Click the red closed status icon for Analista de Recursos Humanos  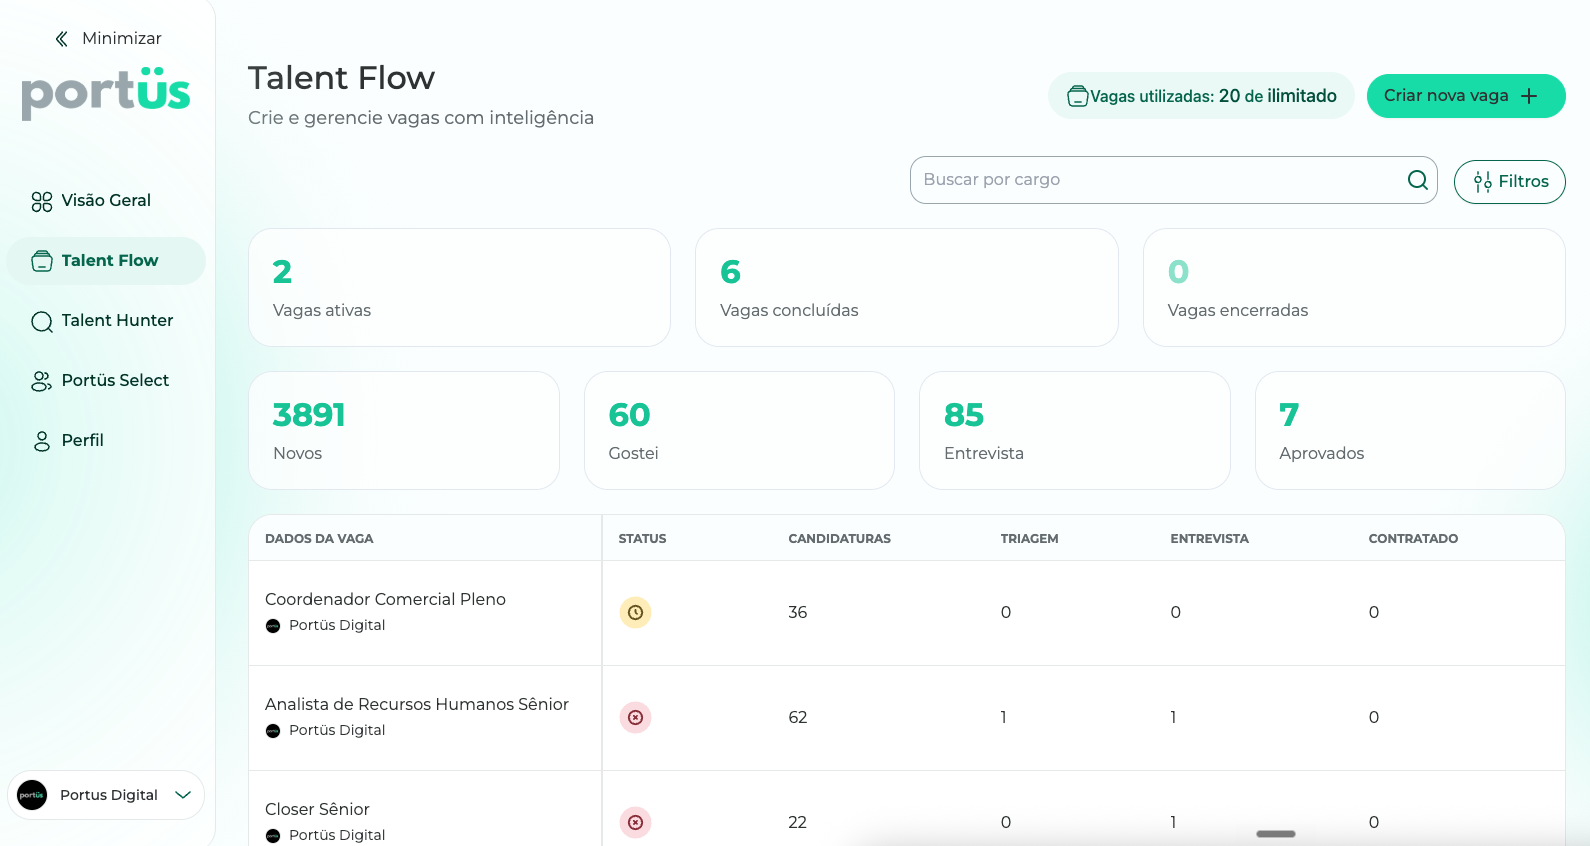pos(635,717)
